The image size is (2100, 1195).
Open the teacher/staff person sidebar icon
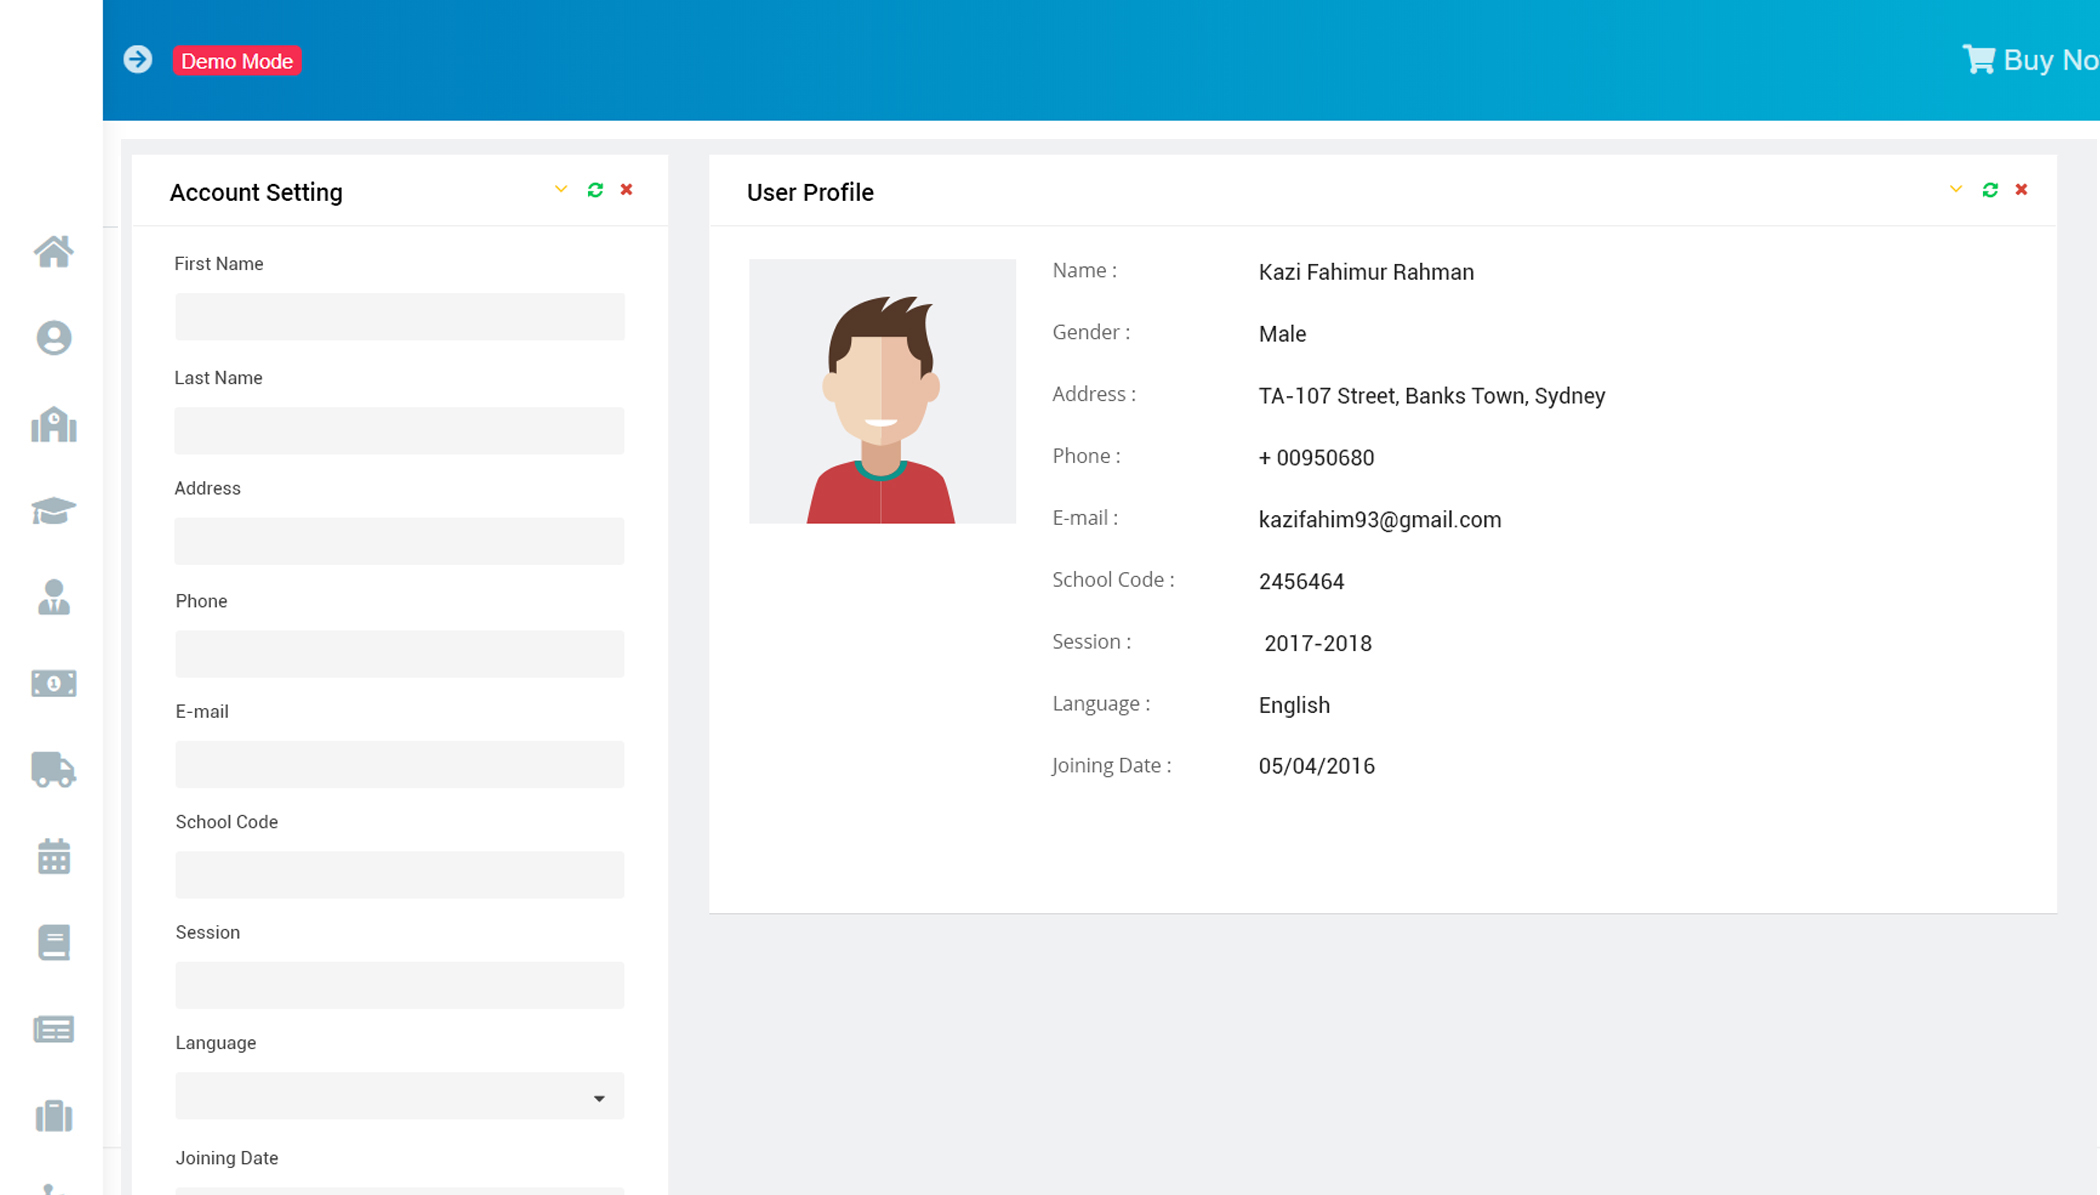coord(54,597)
